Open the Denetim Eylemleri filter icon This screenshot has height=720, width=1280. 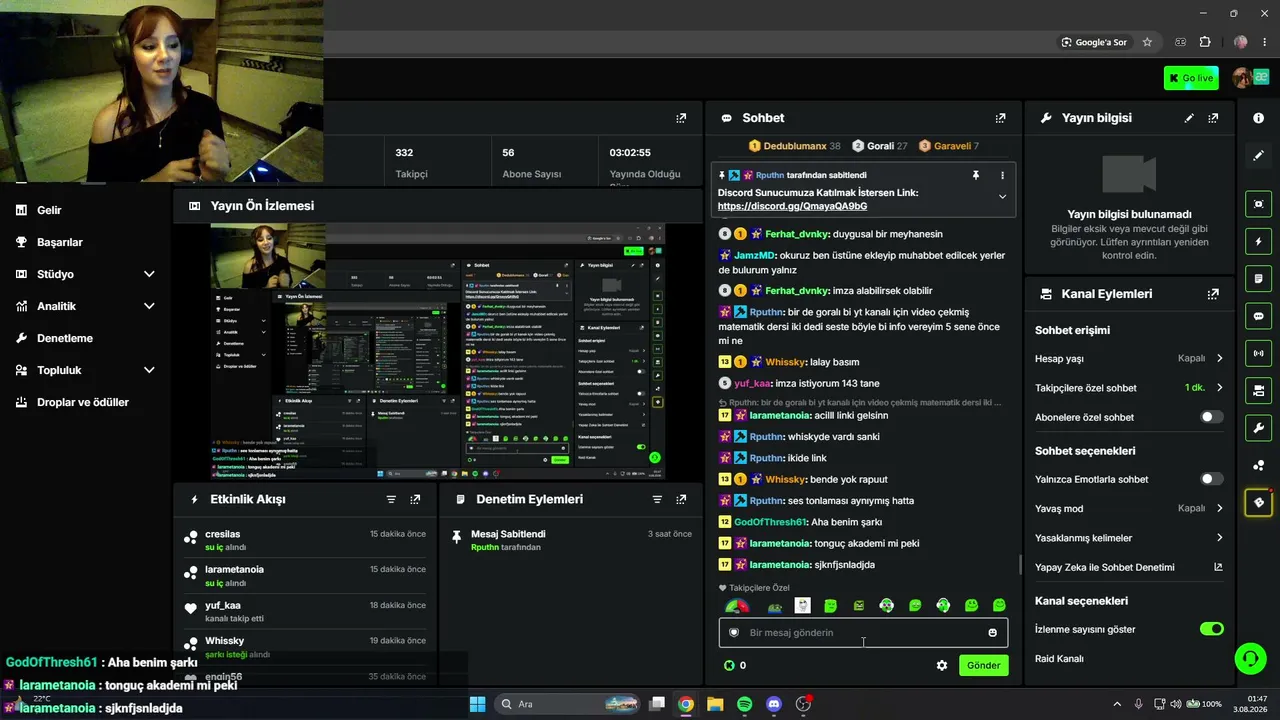click(x=657, y=499)
